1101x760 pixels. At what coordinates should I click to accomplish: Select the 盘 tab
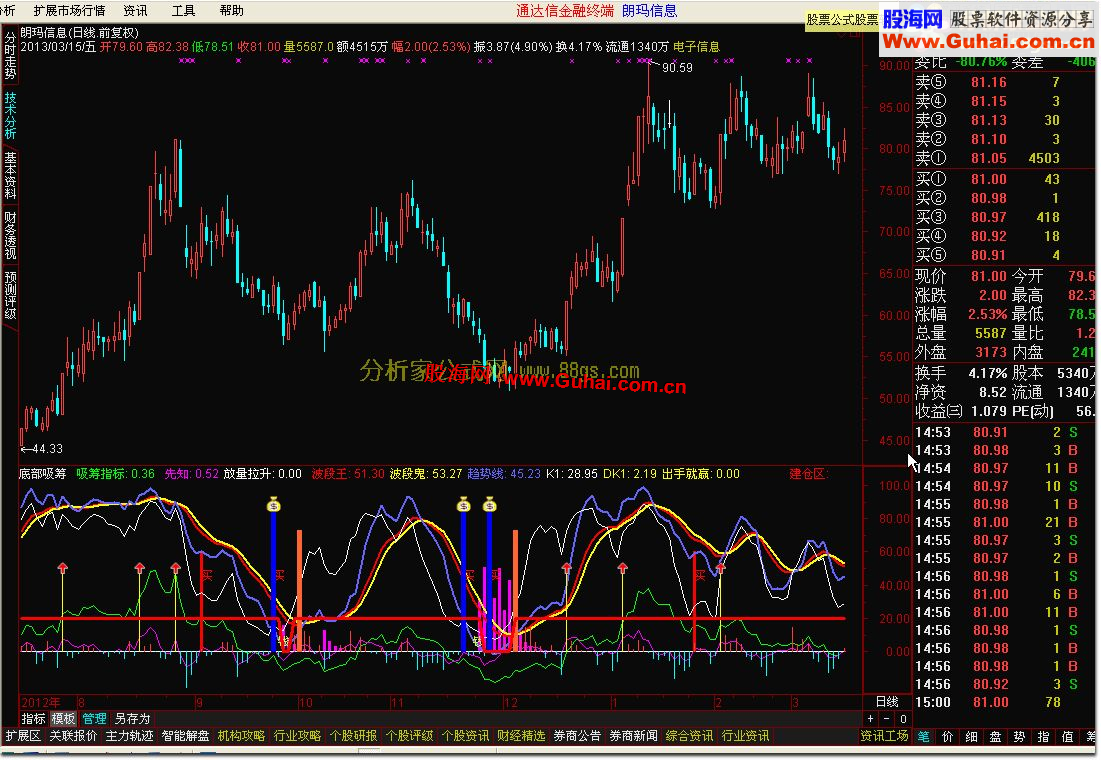pyautogui.click(x=995, y=736)
